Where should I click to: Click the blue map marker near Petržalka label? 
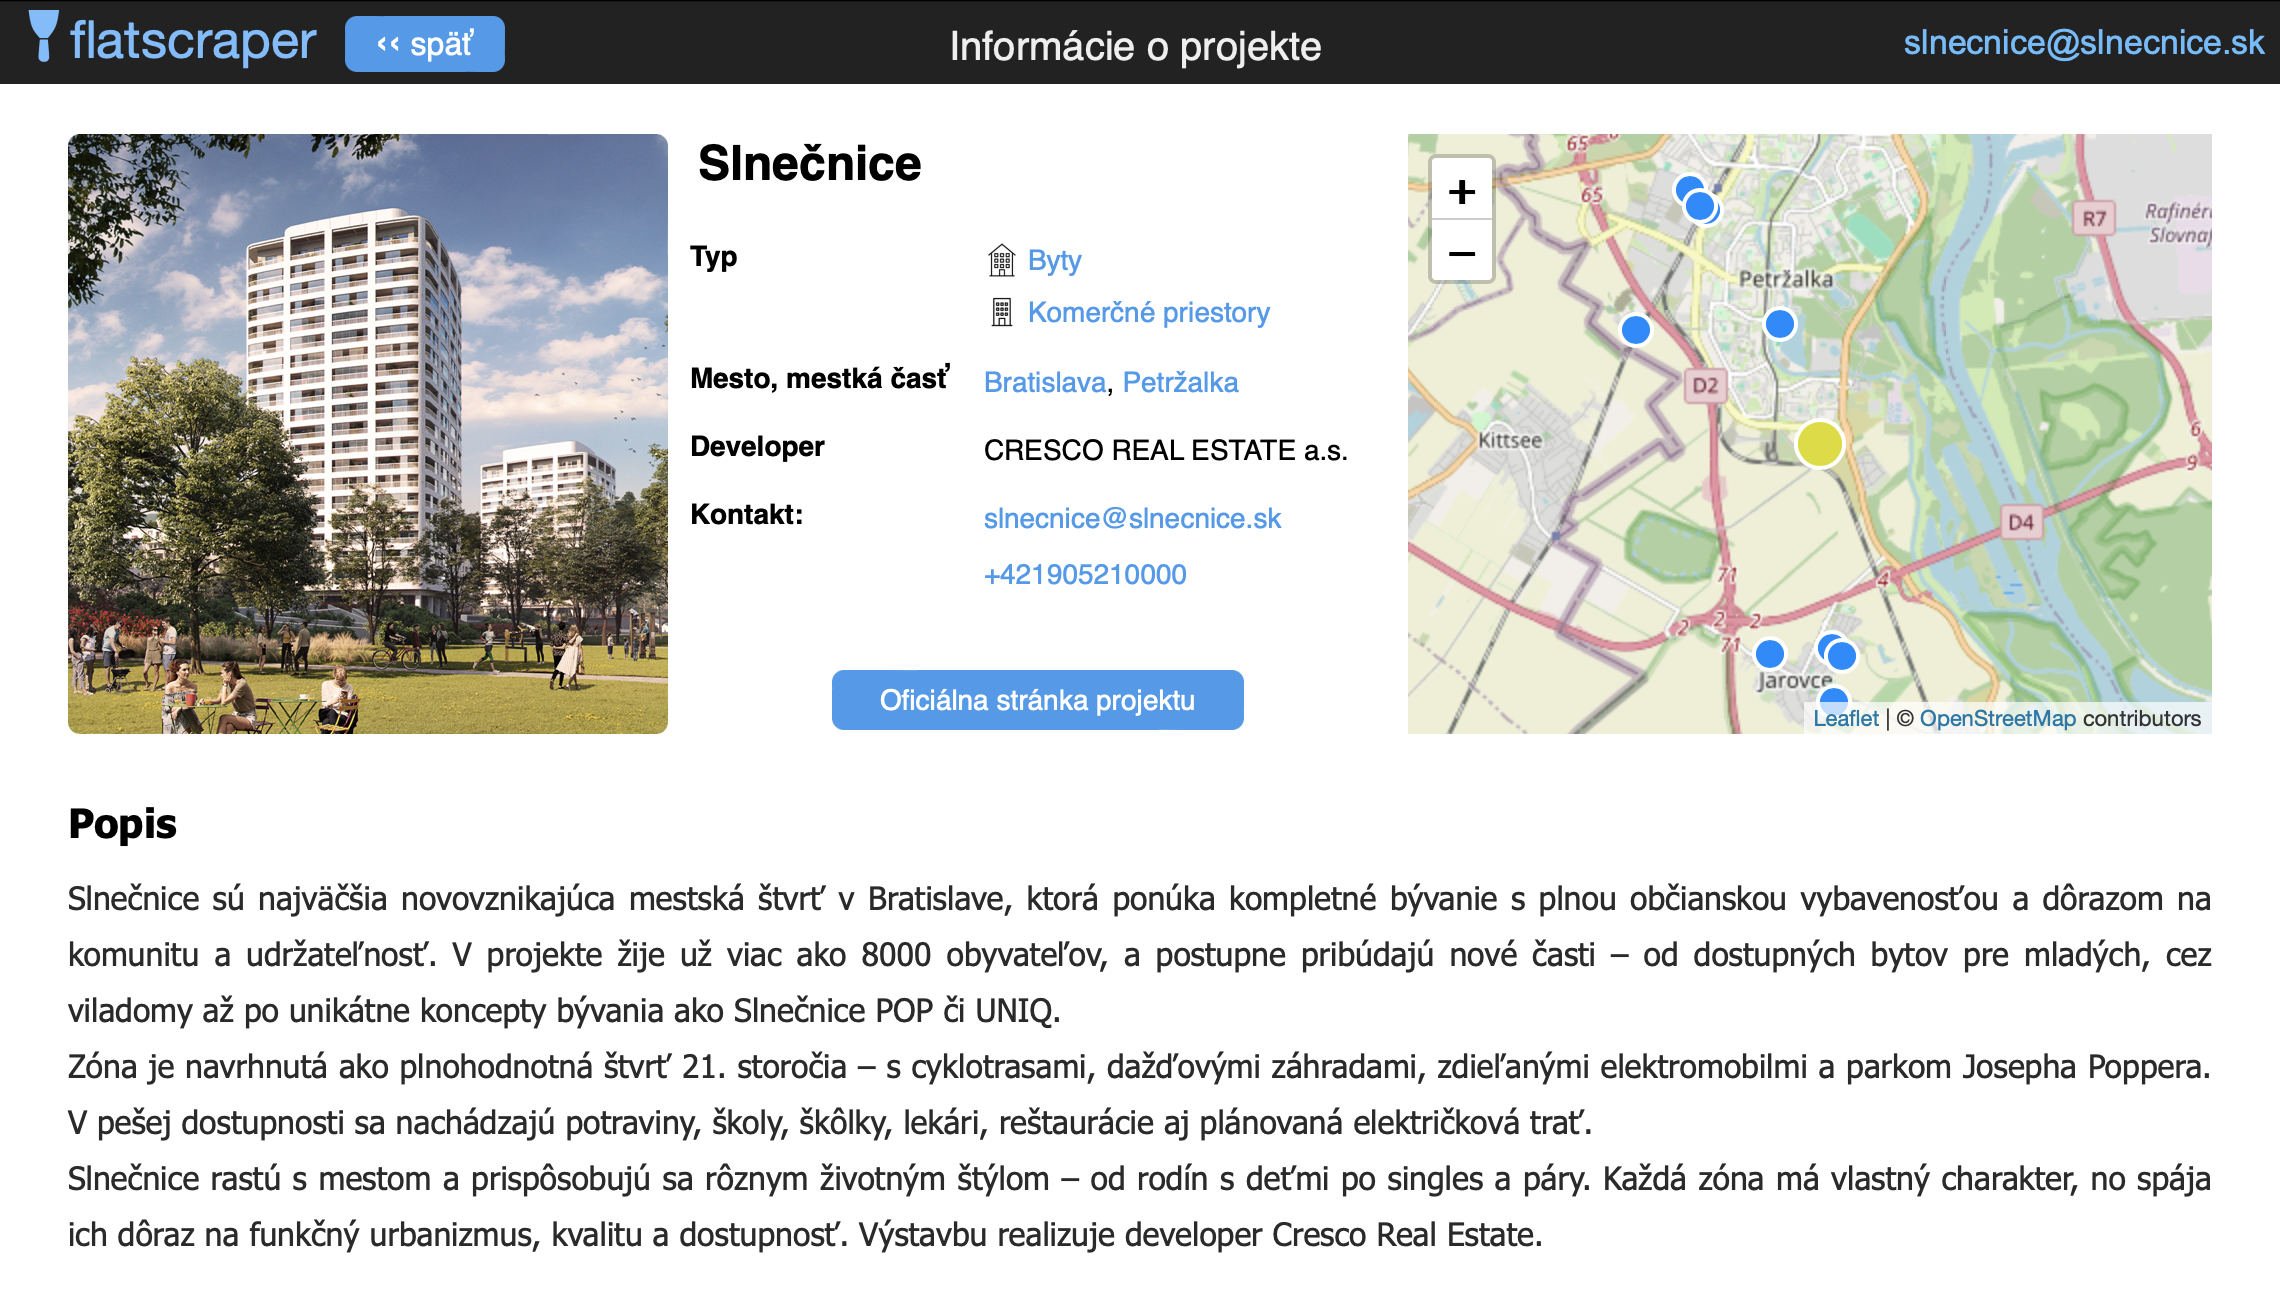click(x=1780, y=324)
